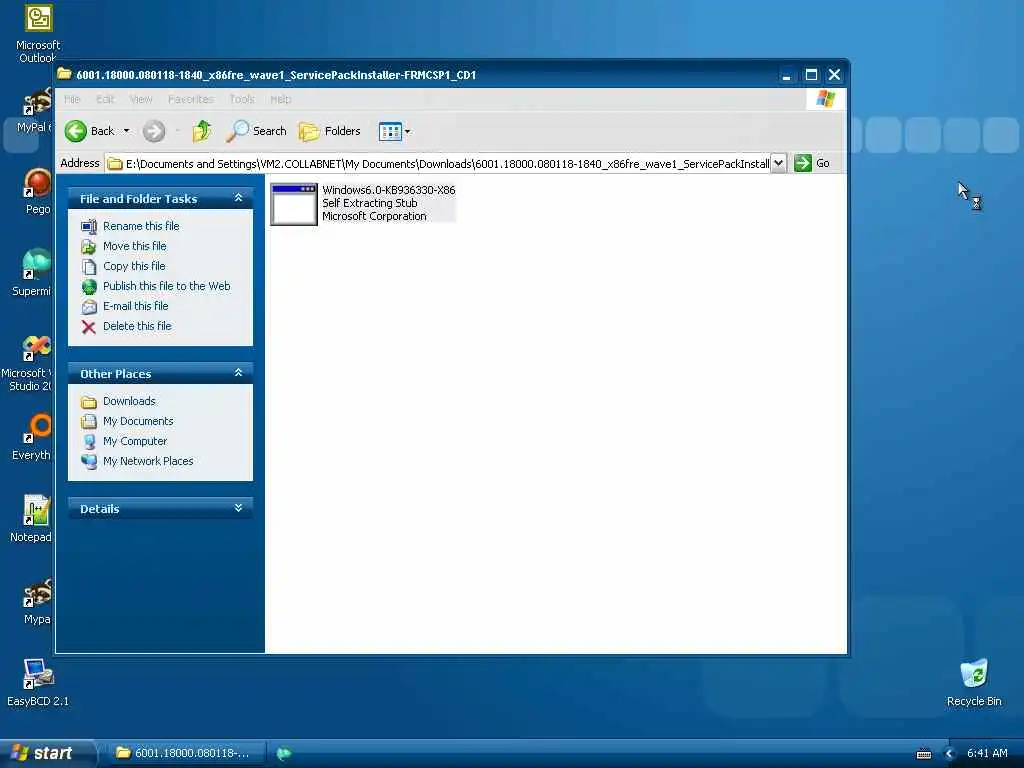The width and height of the screenshot is (1024, 768).
Task: Open the Favorites menu
Action: pos(191,99)
